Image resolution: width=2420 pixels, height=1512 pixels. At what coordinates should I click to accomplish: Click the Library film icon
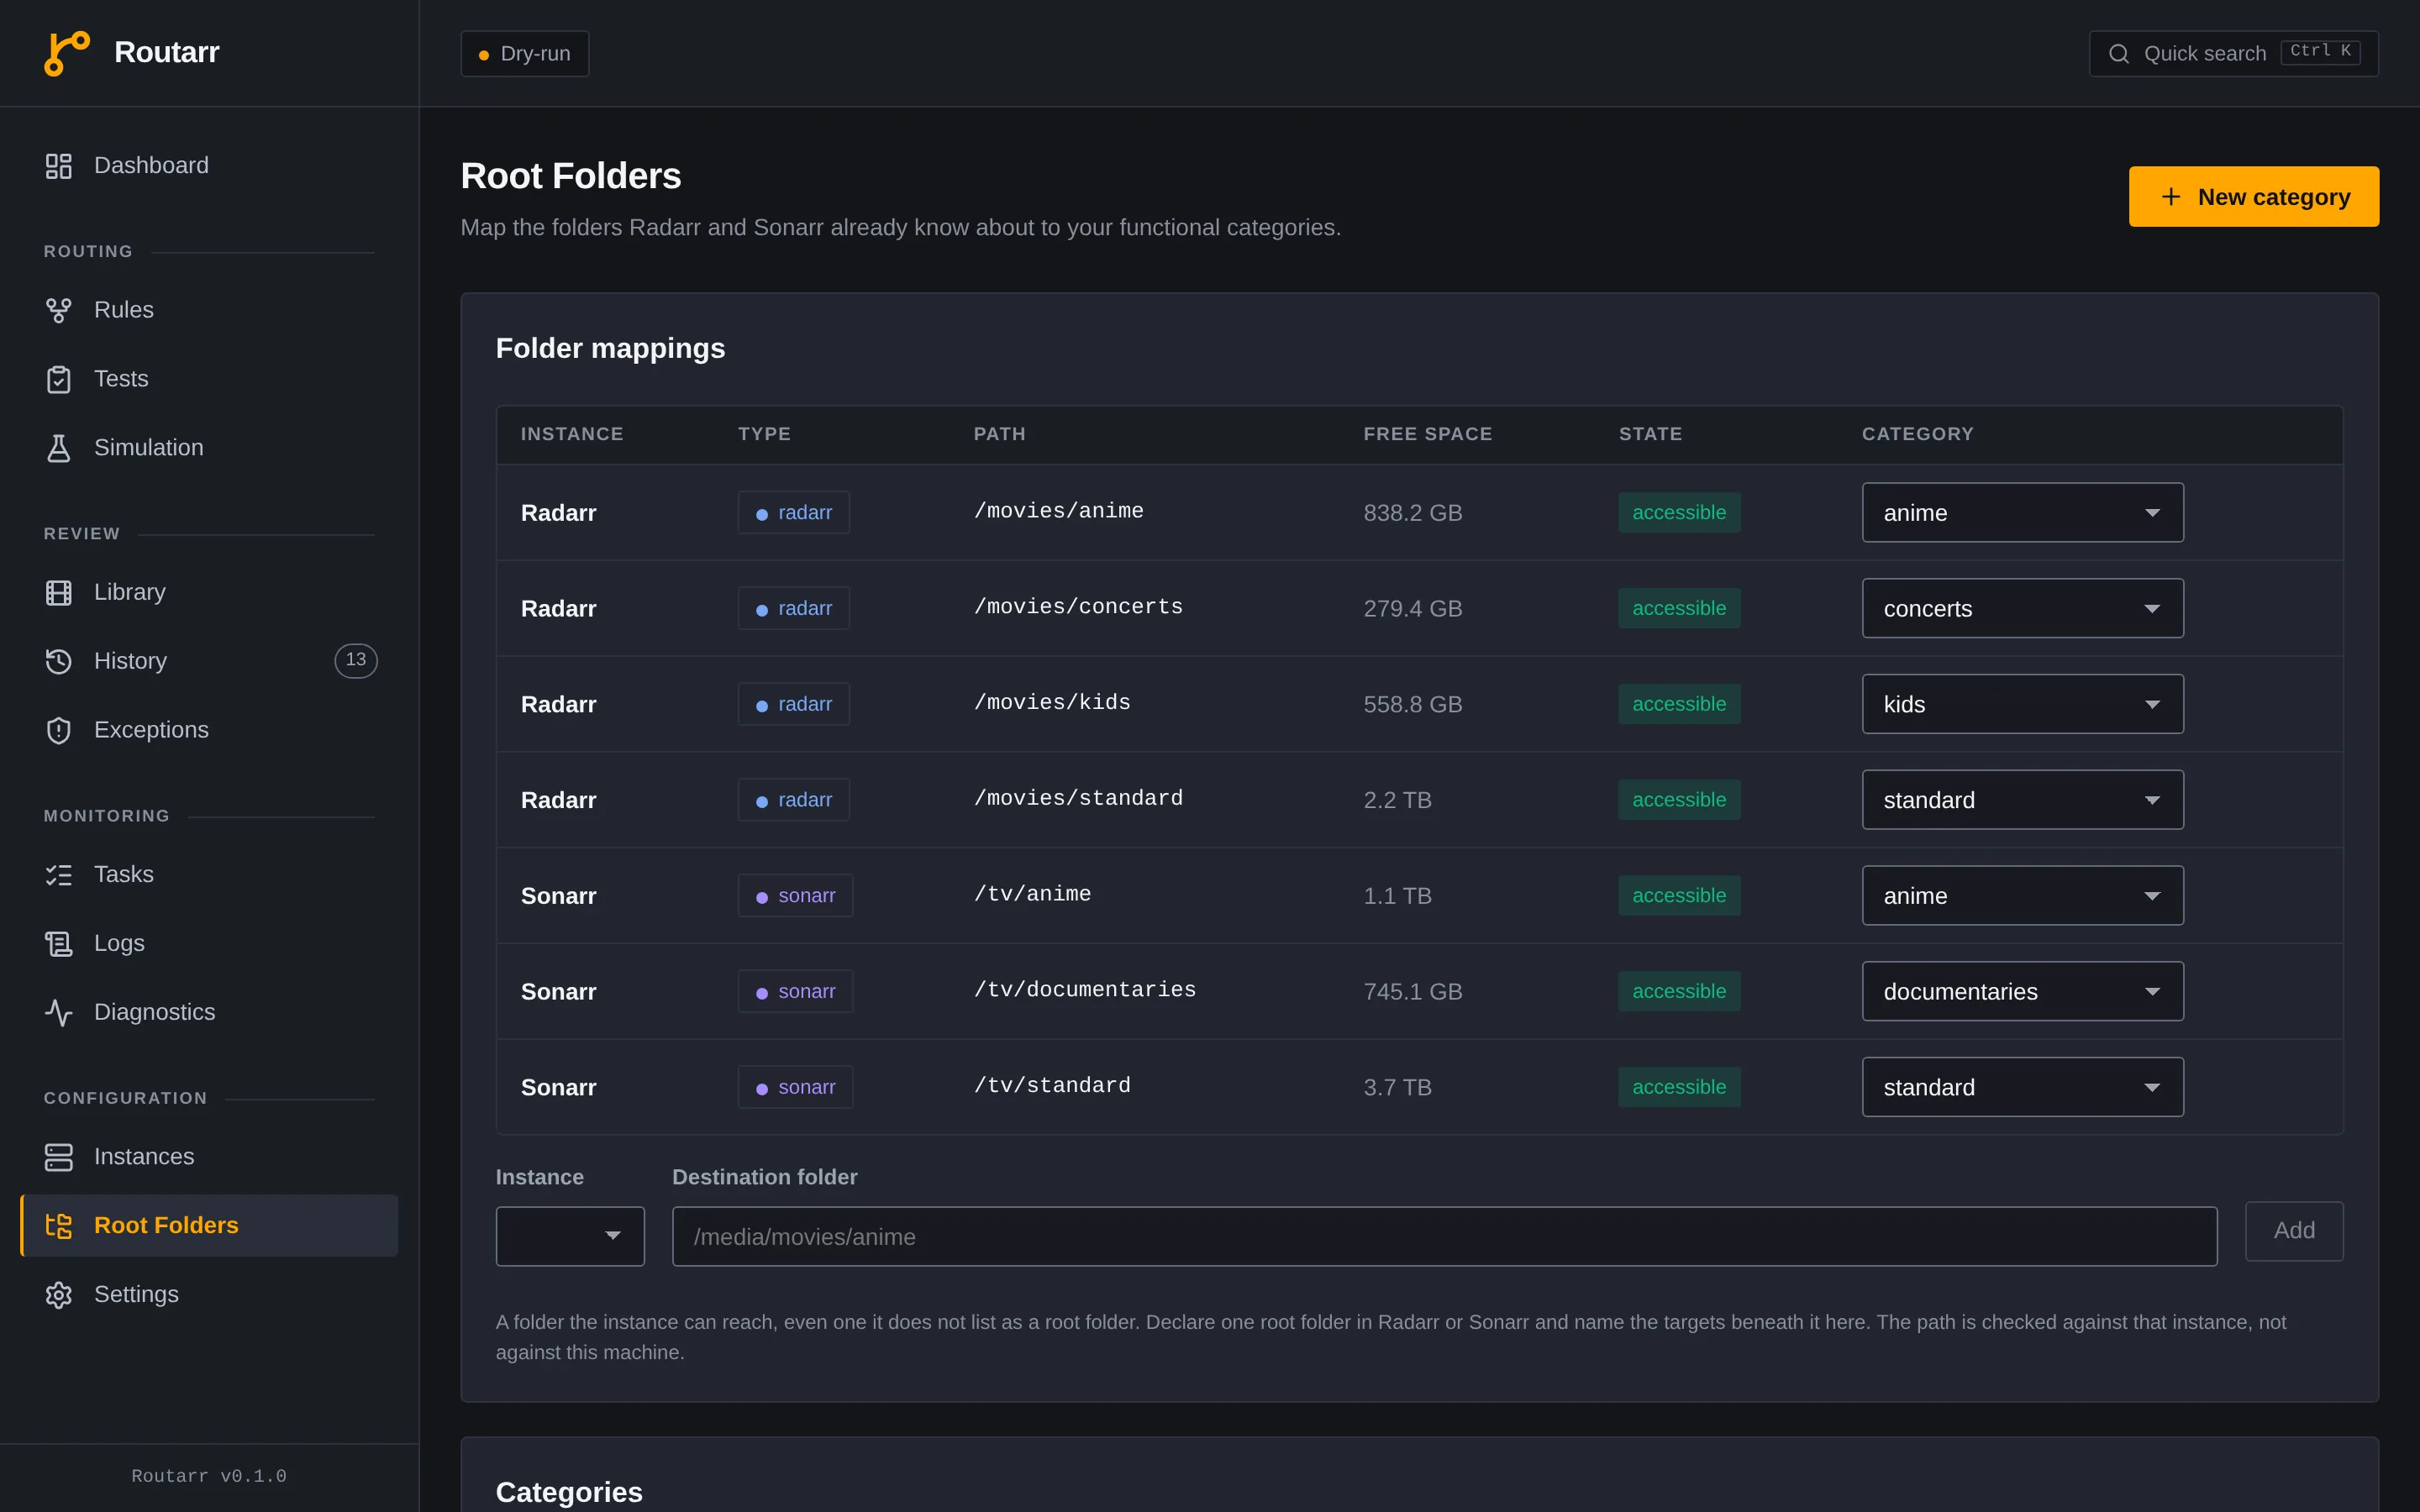click(x=59, y=592)
